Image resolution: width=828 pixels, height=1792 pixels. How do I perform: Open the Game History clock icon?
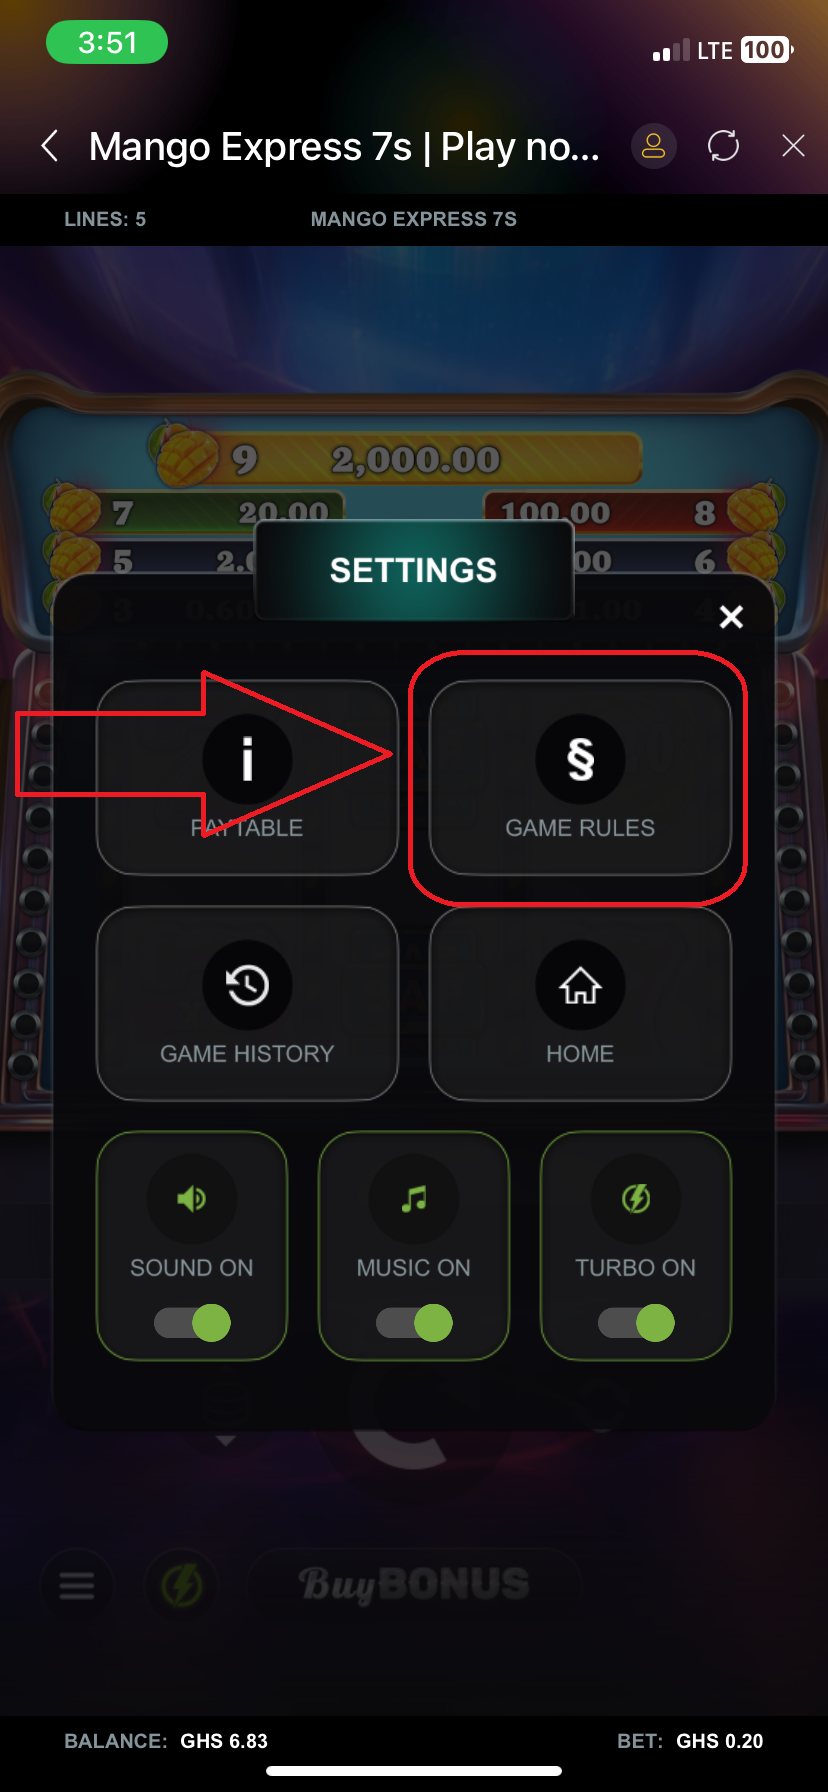[247, 986]
